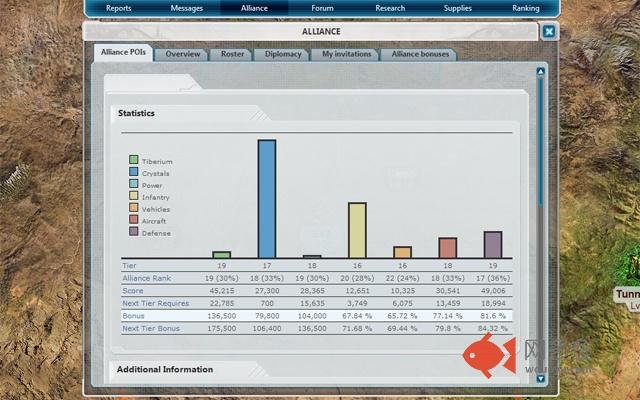Click the Next Tier Requires row label
Image resolution: width=640 pixels, height=400 pixels.
(x=156, y=303)
